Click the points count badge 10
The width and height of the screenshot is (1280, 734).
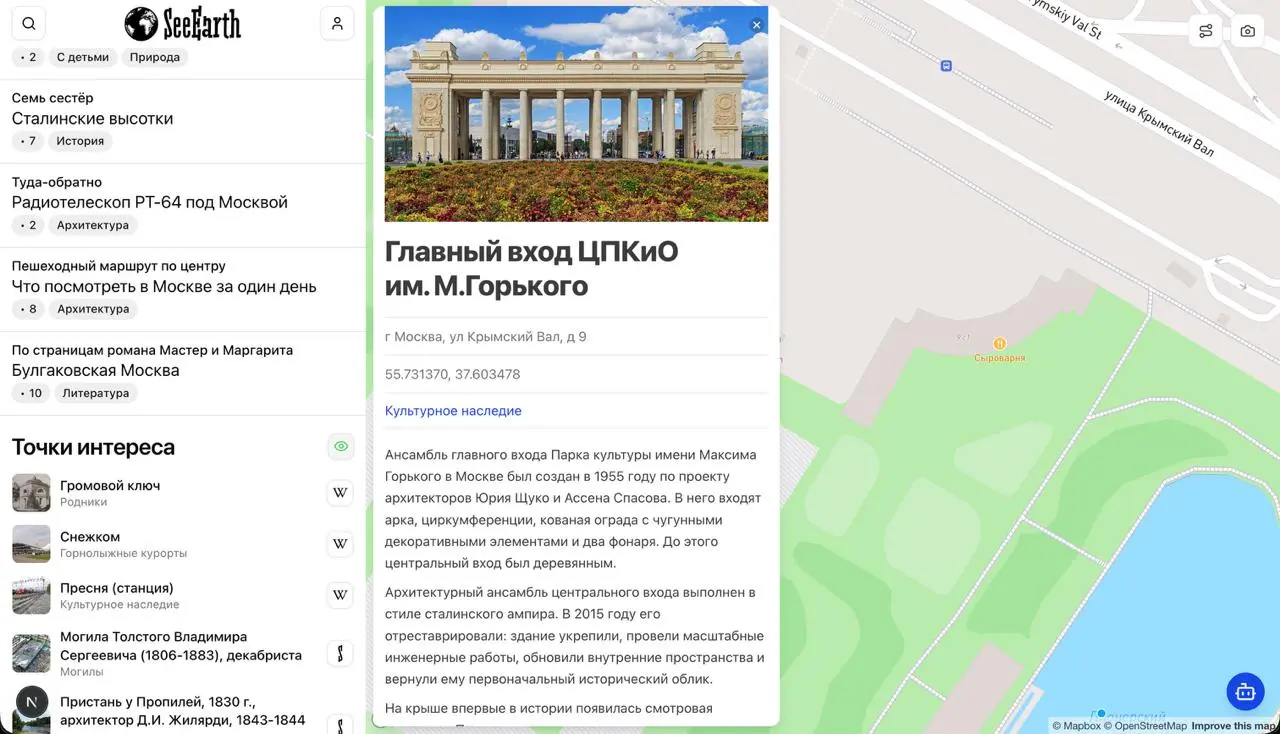[x=31, y=393]
